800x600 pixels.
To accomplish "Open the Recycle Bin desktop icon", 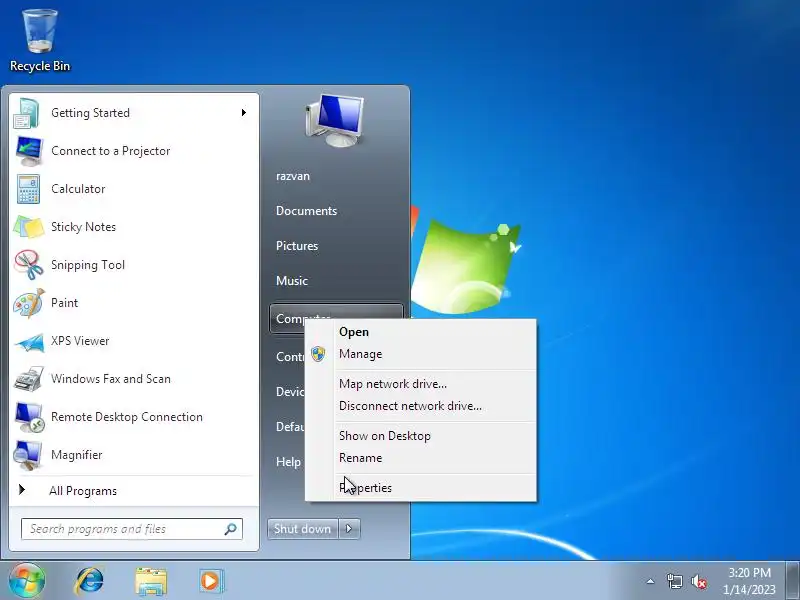I will pyautogui.click(x=40, y=41).
